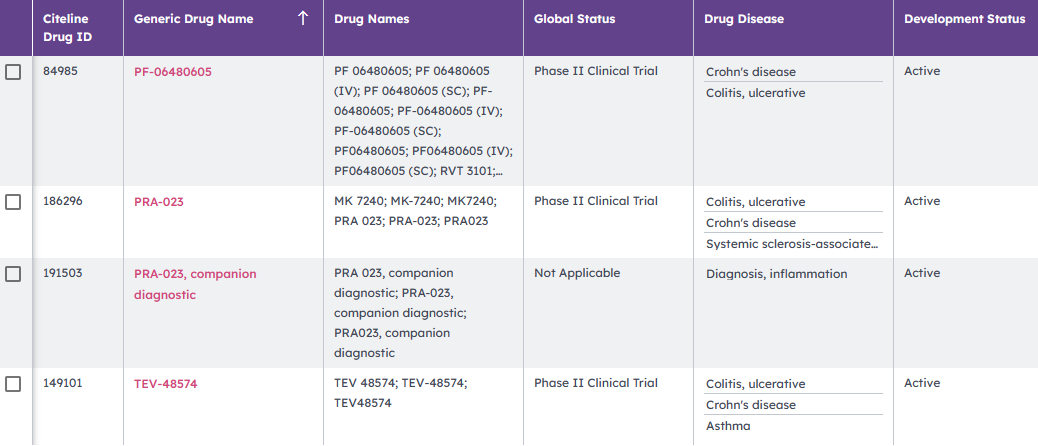Check the row for drug ID 191503
Viewport: 1038px width, 446px height.
pos(13,274)
